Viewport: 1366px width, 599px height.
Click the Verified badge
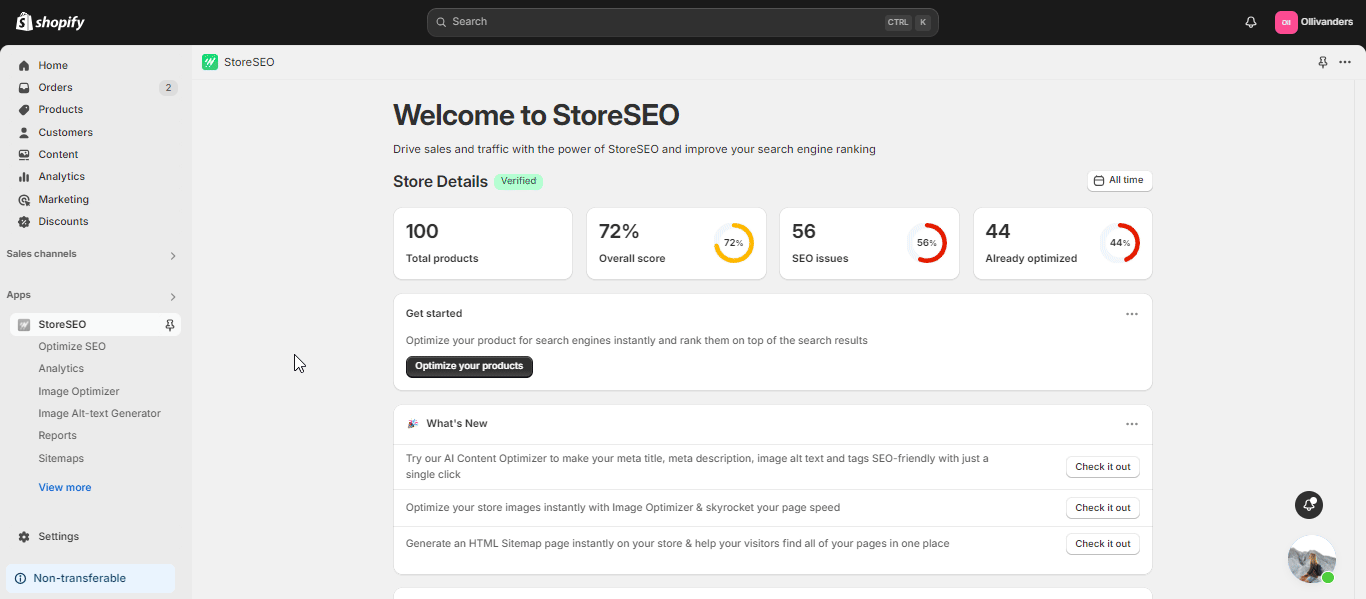coord(519,181)
